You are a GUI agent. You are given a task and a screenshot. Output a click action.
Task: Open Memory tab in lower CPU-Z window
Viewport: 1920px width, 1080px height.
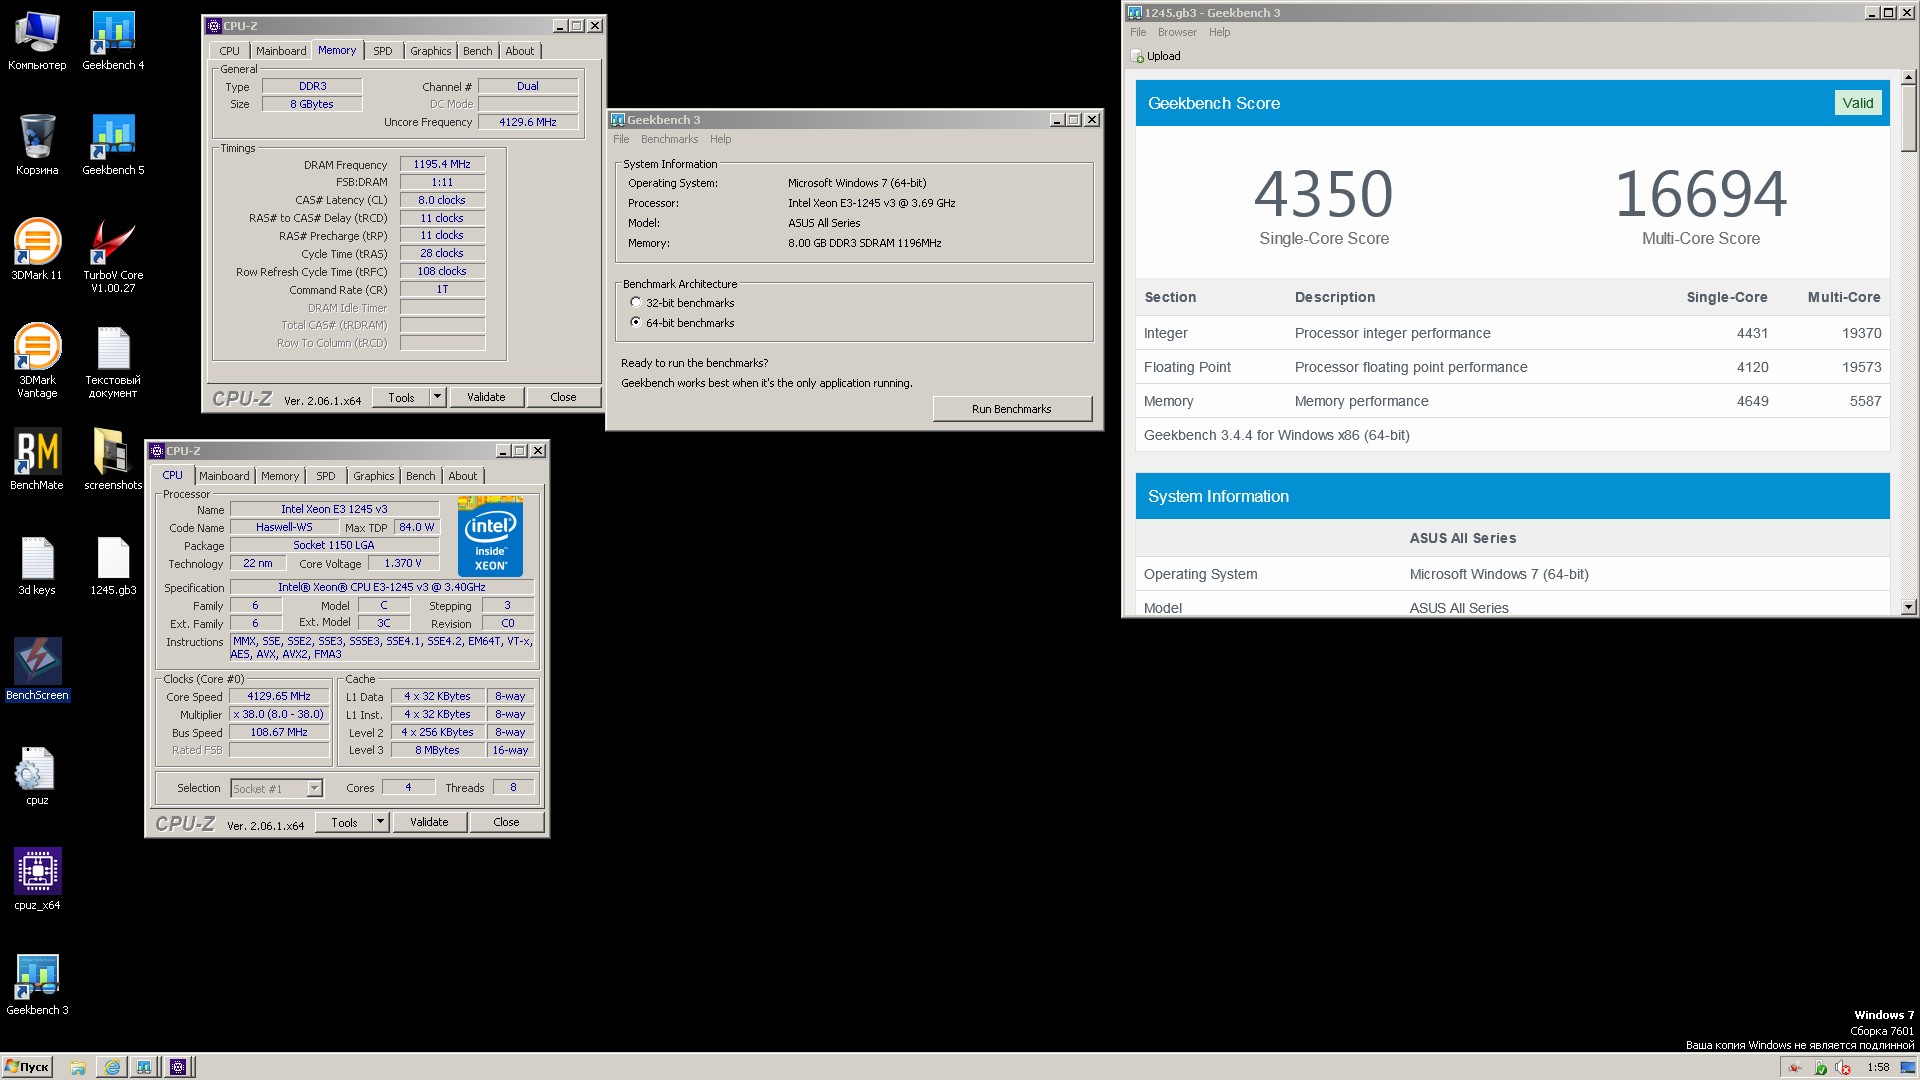(x=279, y=476)
